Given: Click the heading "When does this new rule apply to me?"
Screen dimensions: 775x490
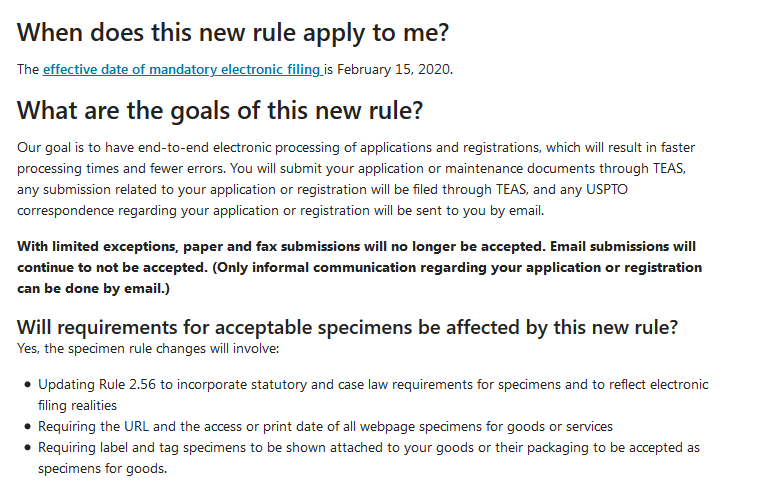Looking at the screenshot, I should tap(233, 32).
